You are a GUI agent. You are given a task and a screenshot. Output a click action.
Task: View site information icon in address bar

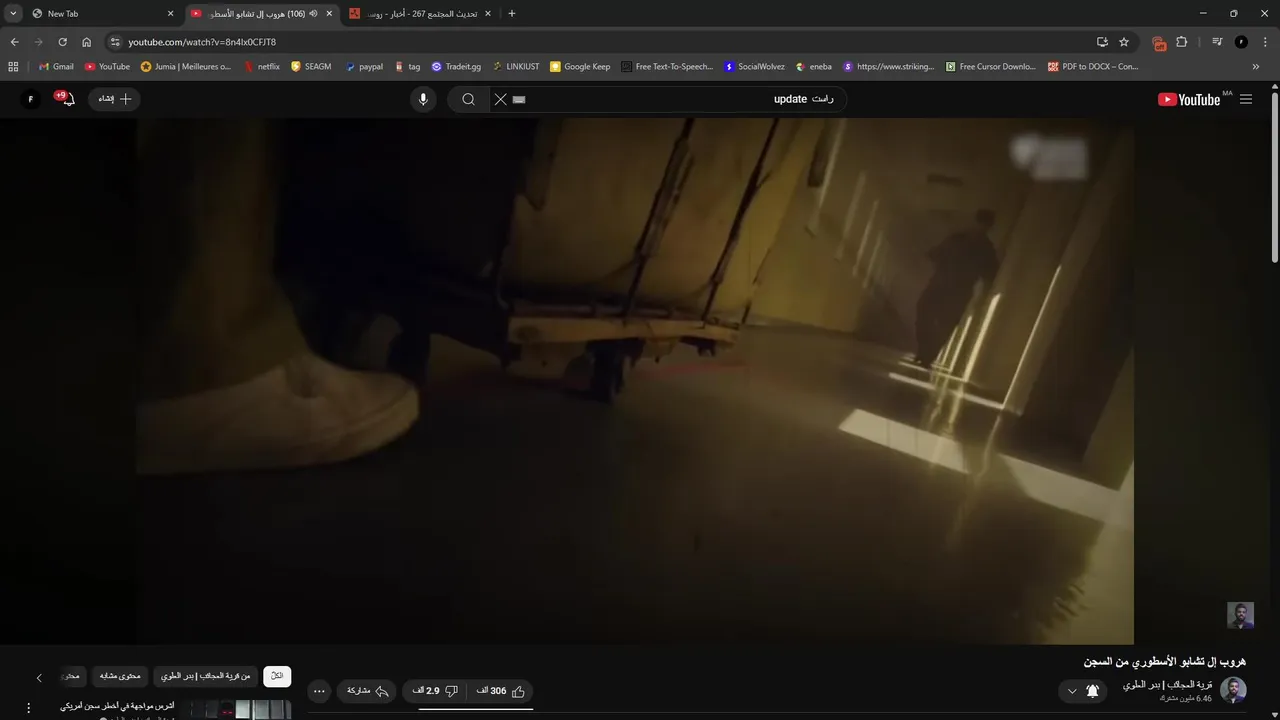pyautogui.click(x=115, y=42)
